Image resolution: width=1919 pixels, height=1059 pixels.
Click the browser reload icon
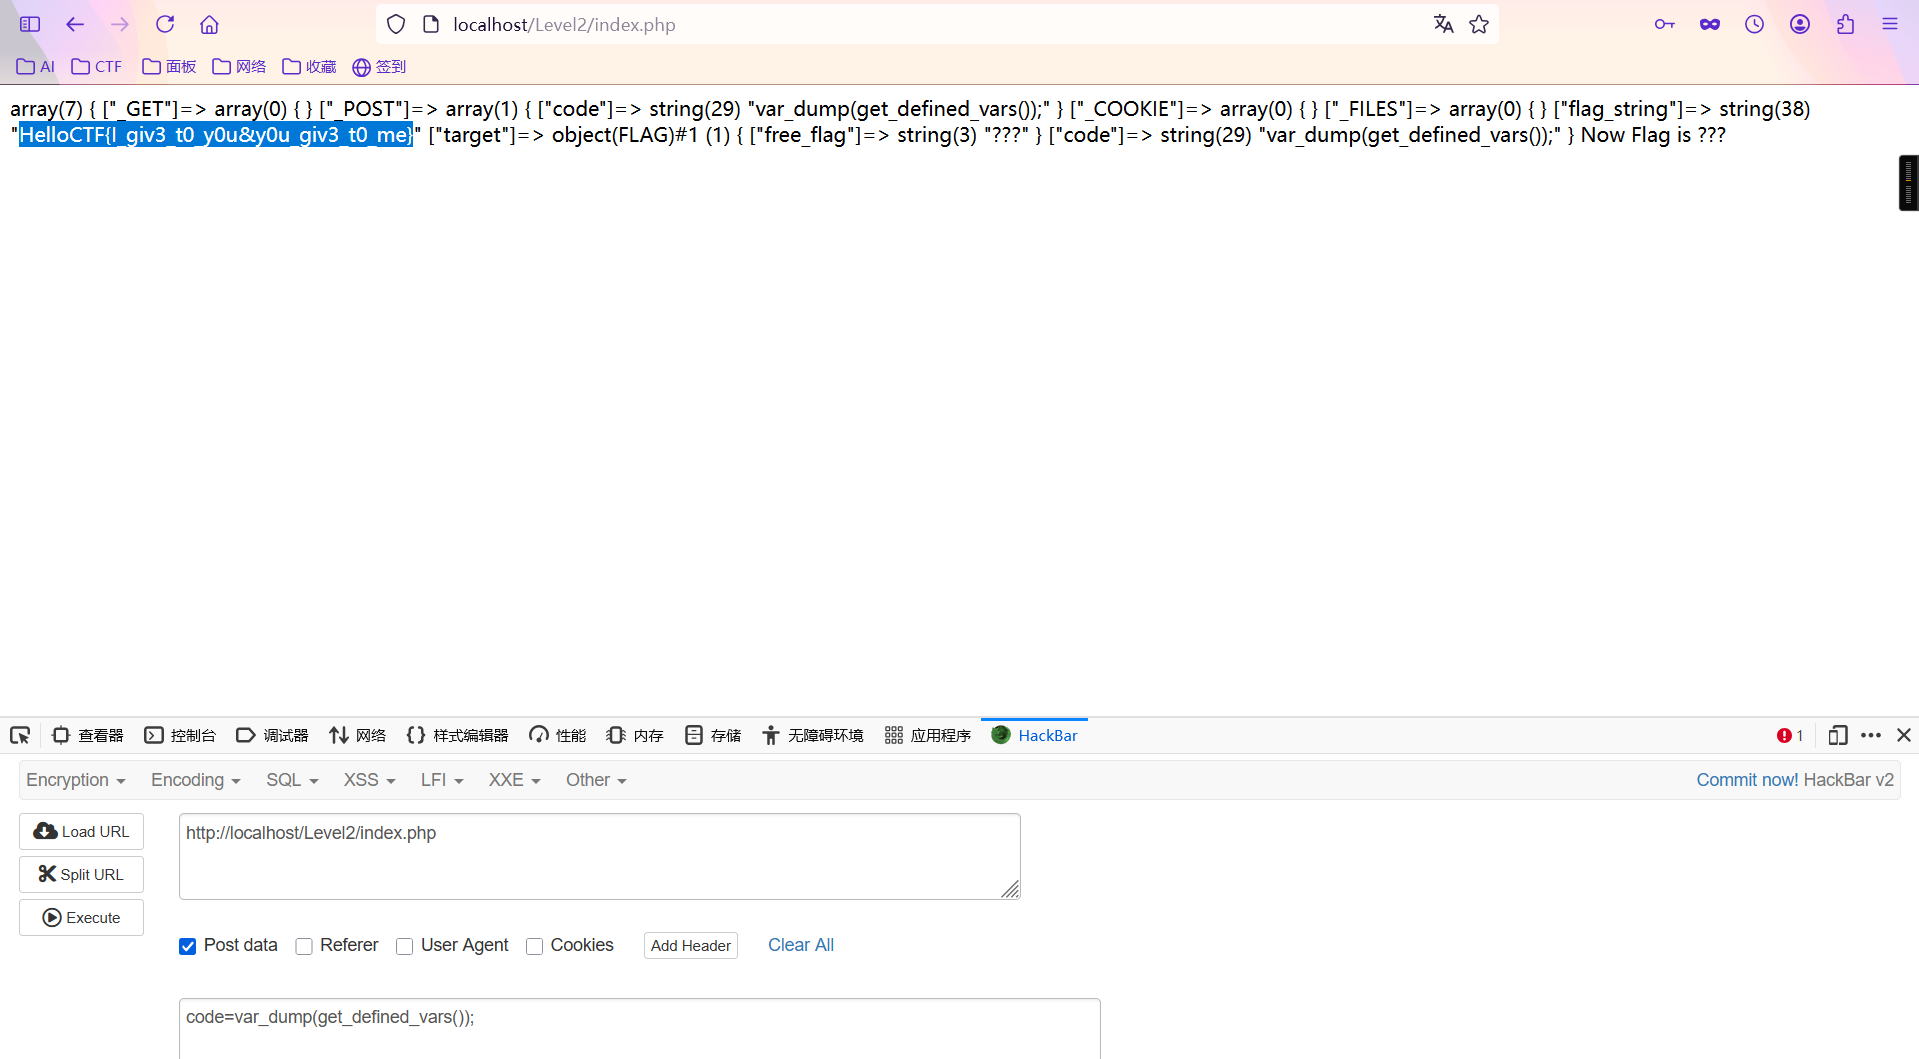coord(165,24)
